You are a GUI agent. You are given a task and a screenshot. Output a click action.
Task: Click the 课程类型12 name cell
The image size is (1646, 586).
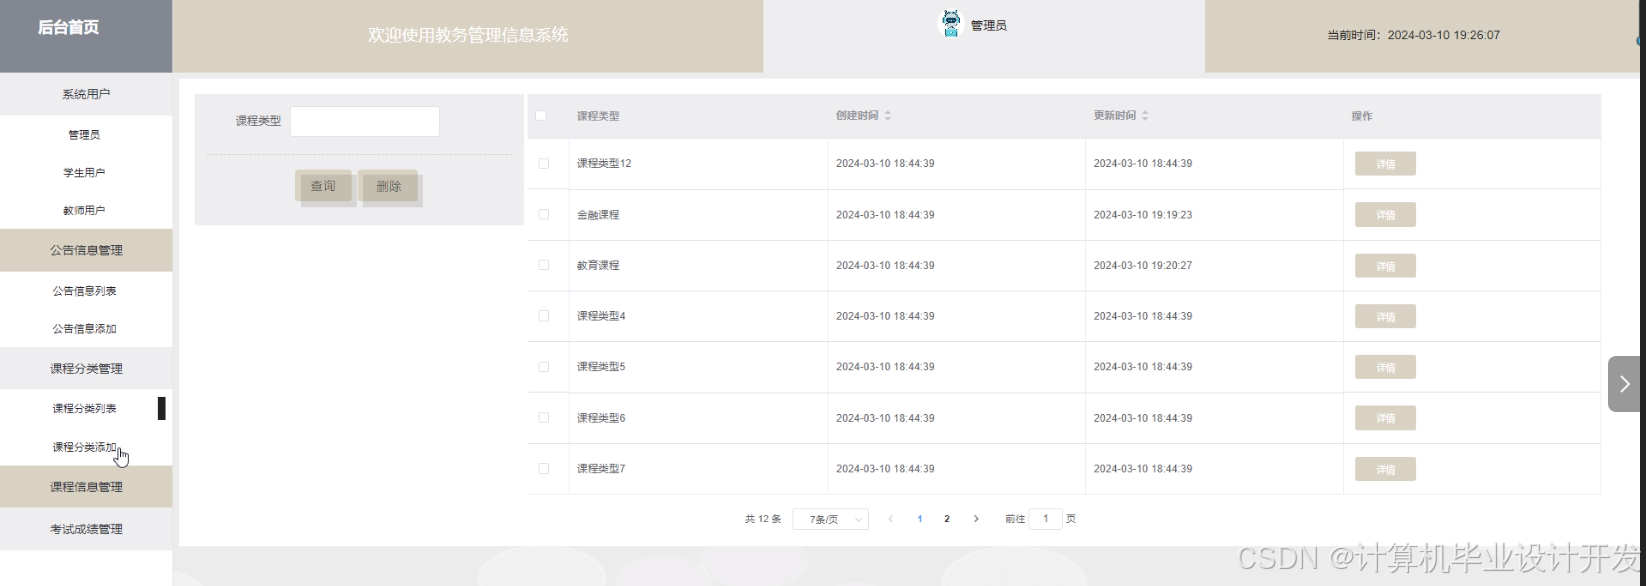604,164
